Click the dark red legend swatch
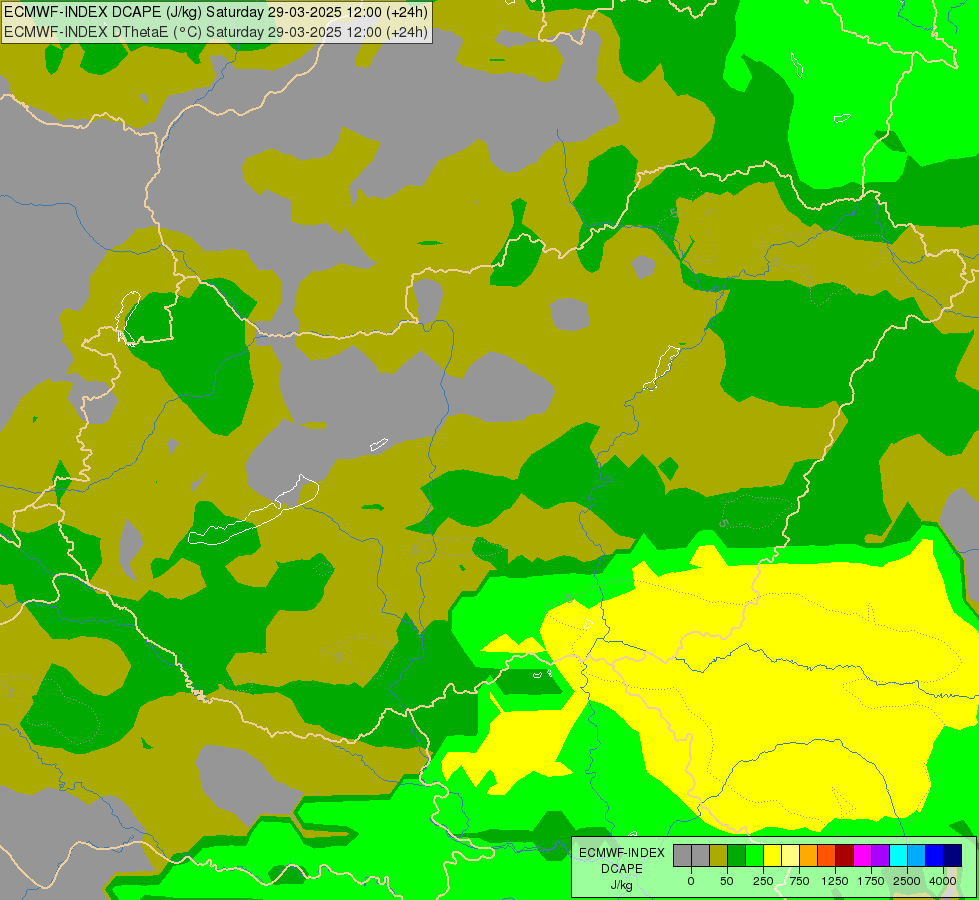 tap(845, 855)
